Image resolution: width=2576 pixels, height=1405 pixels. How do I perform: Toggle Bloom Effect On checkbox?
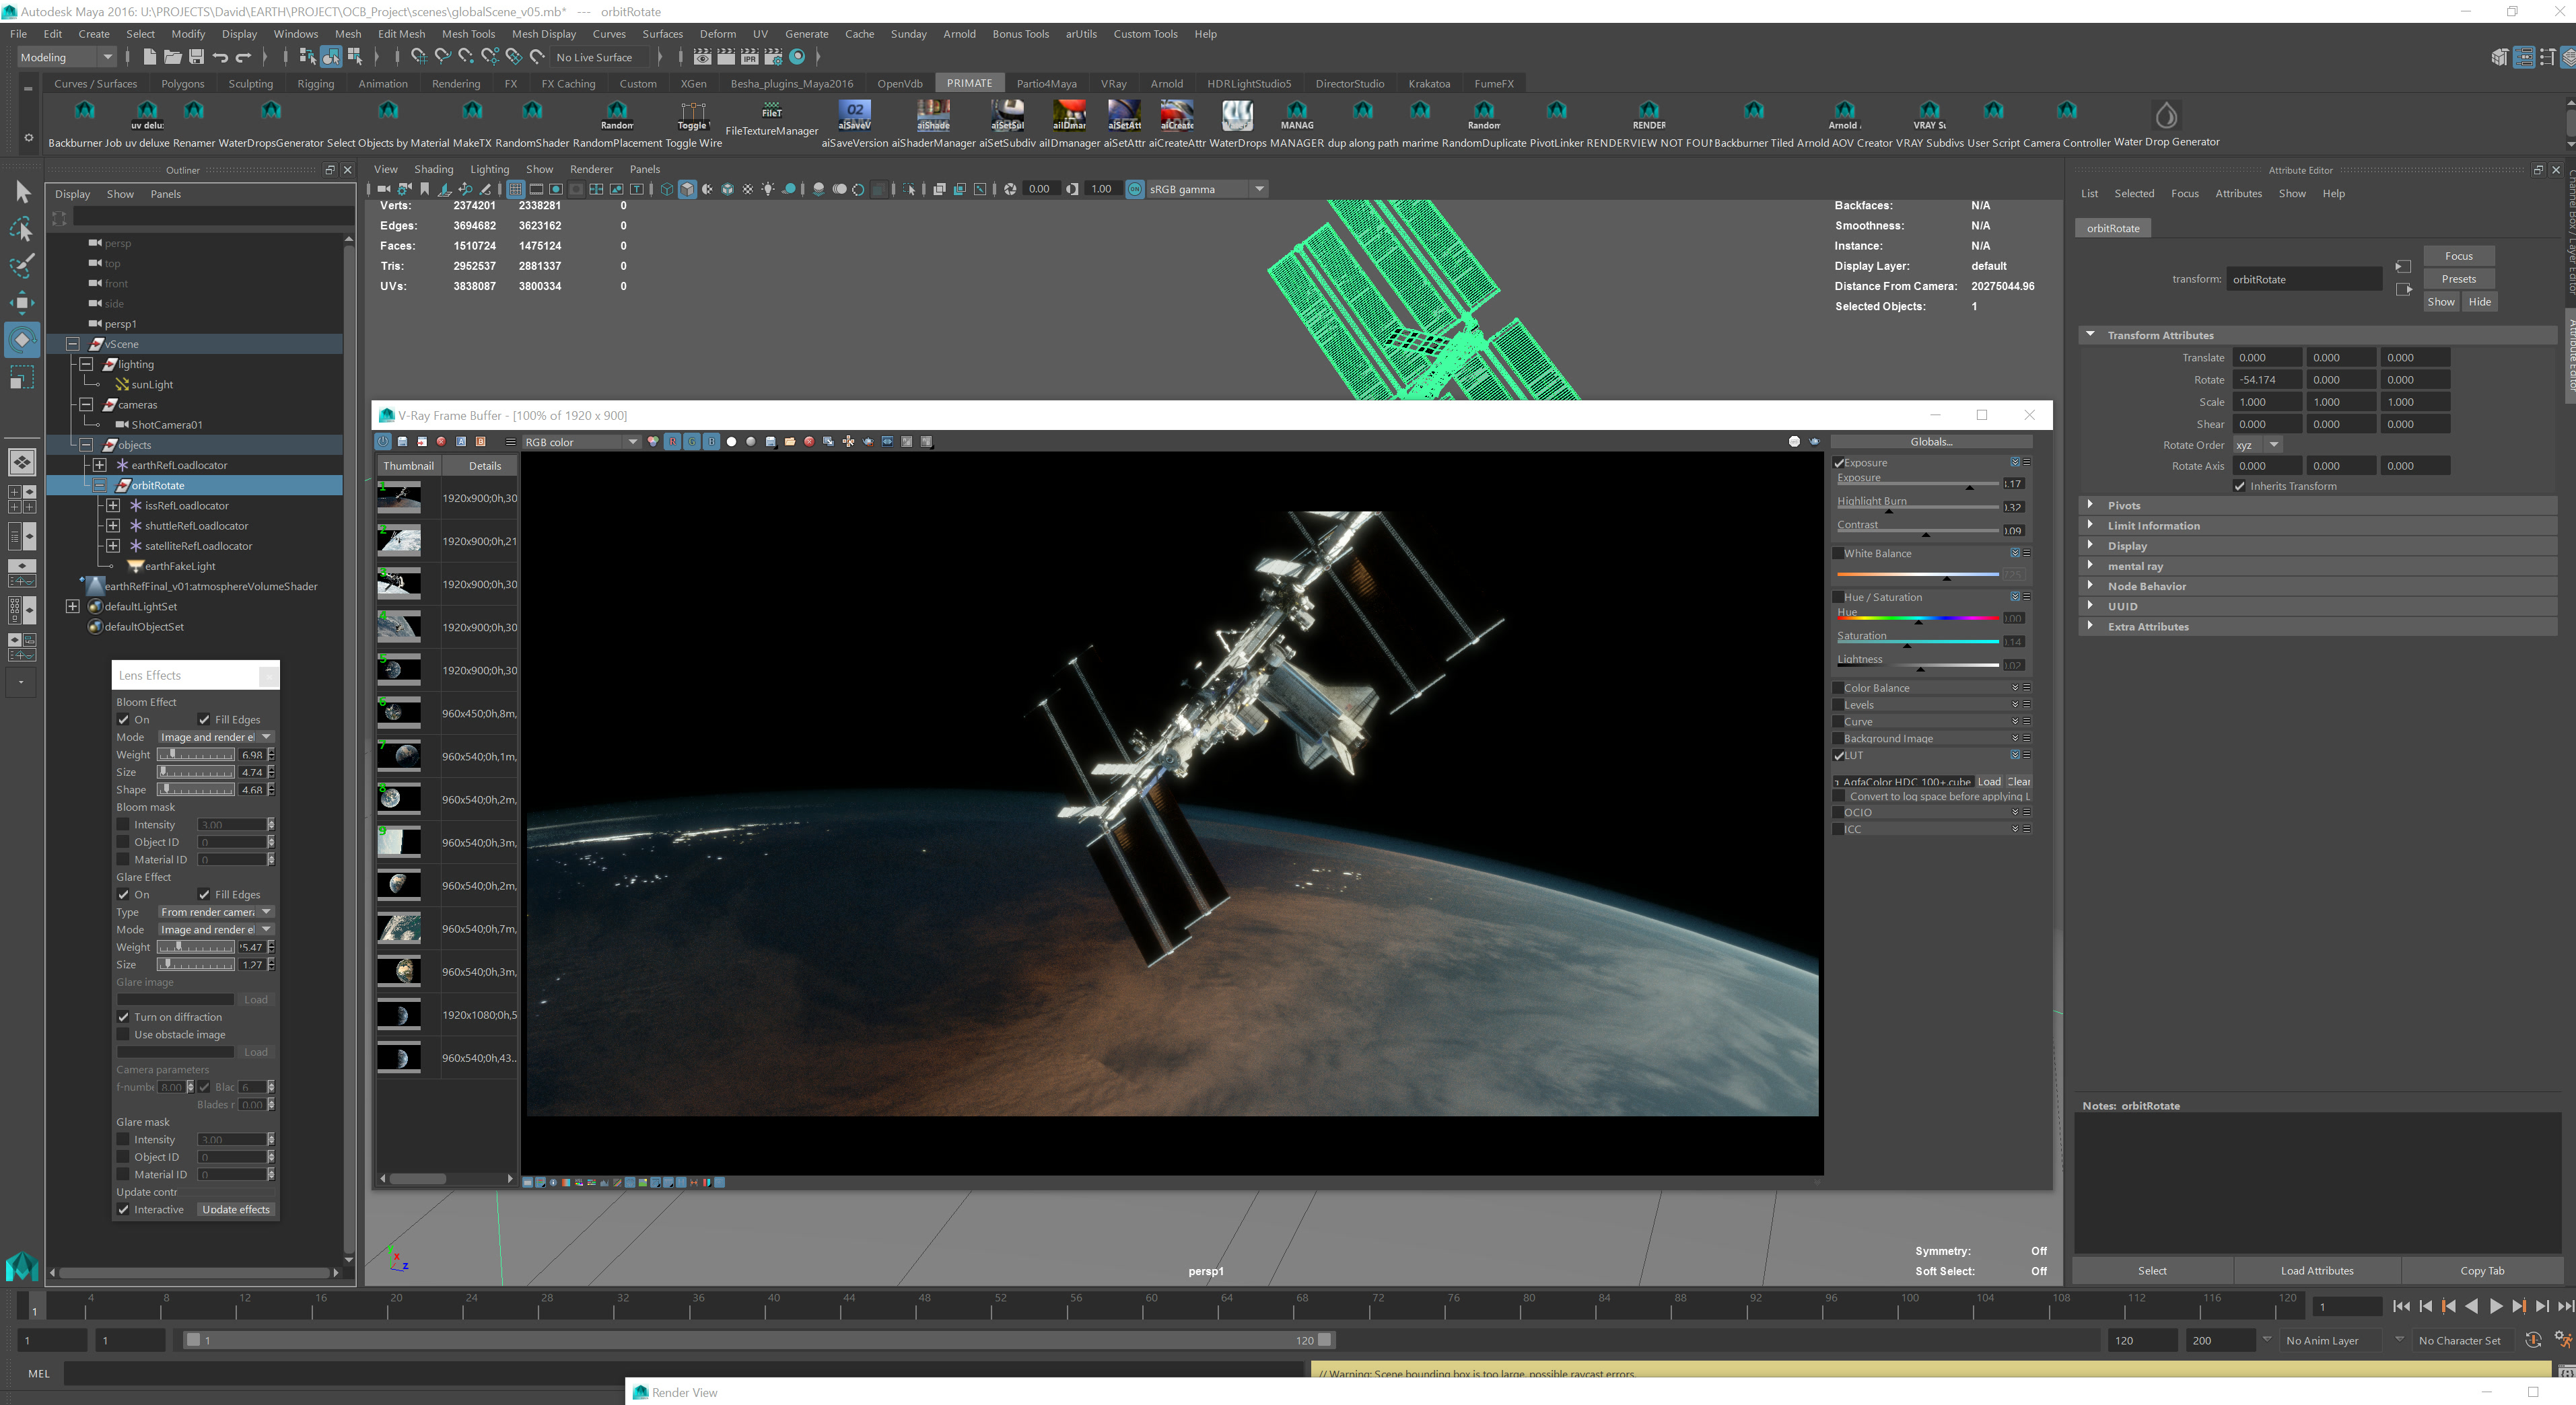pyautogui.click(x=123, y=719)
